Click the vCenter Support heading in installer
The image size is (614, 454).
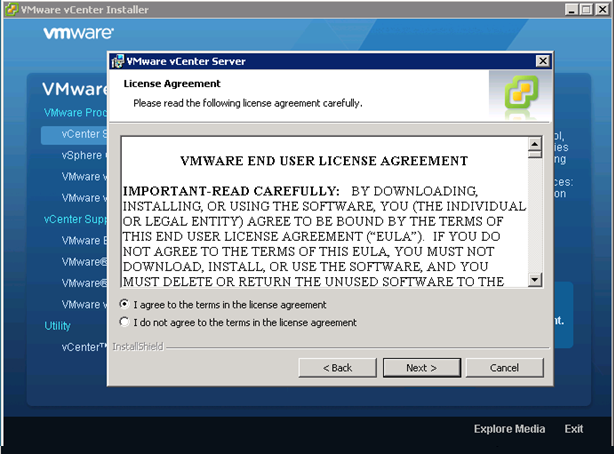75,219
